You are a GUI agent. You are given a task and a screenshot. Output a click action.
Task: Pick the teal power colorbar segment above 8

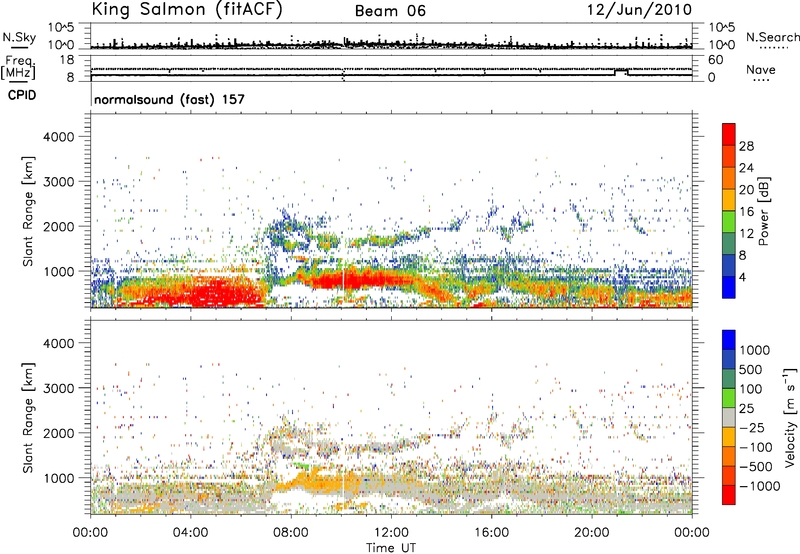[x=729, y=244]
